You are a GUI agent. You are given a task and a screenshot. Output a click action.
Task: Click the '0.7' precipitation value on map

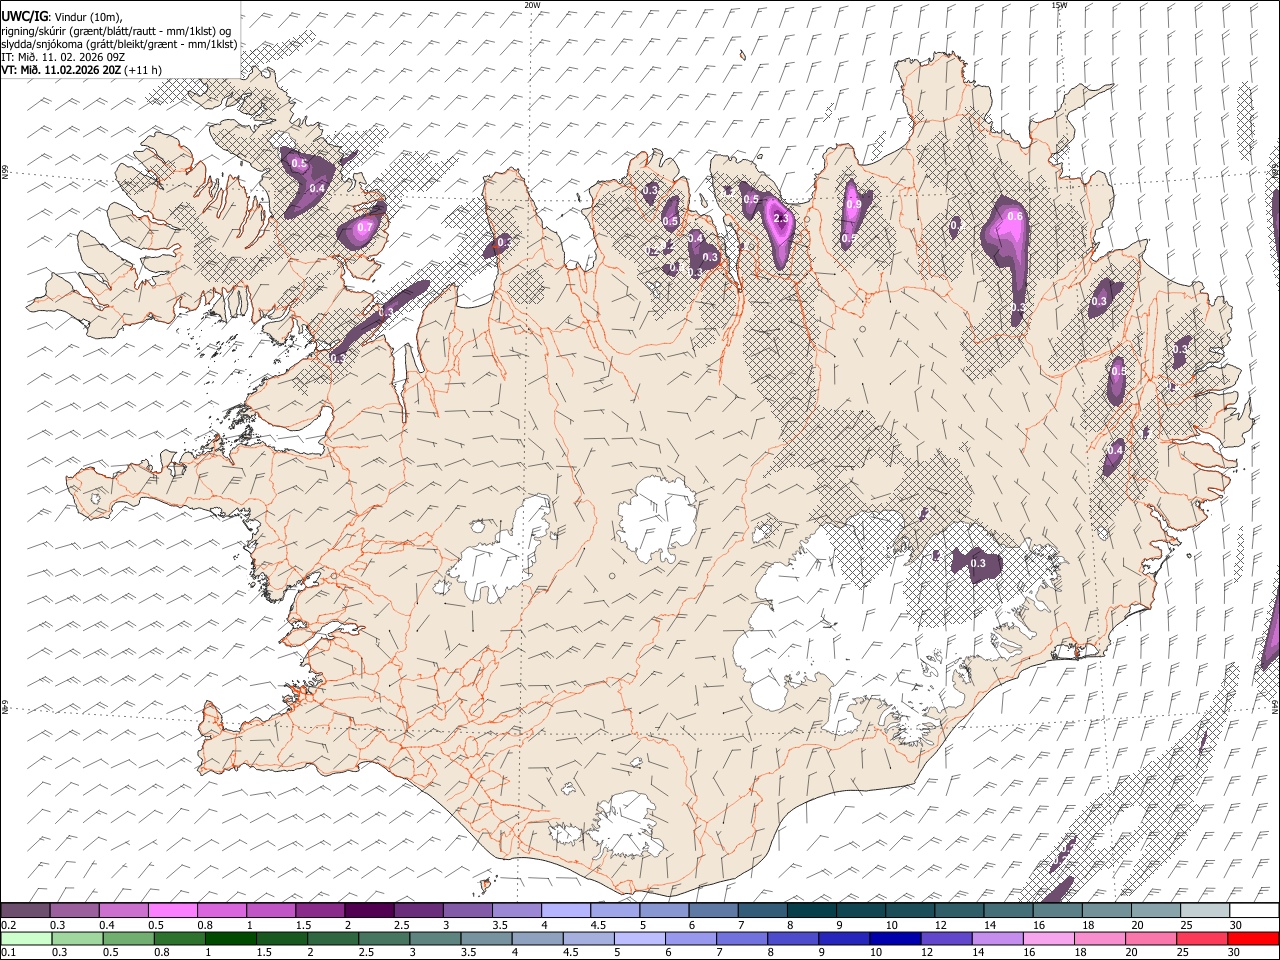tap(365, 227)
